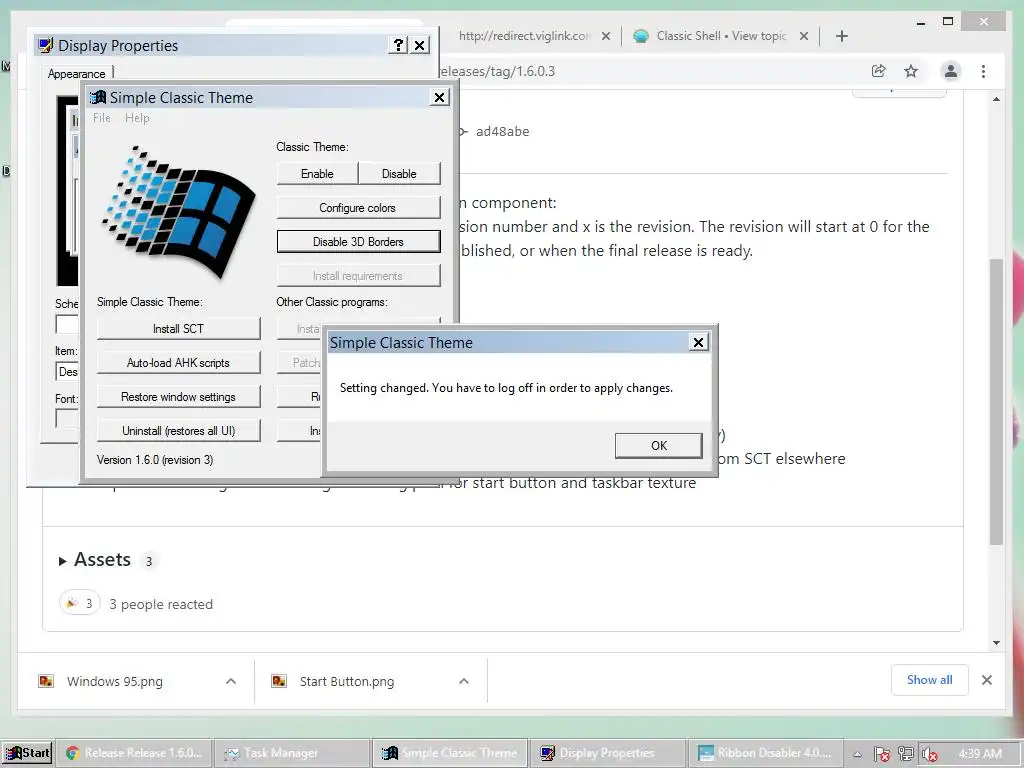Close the downloads bar
1024x768 pixels.
coord(987,680)
